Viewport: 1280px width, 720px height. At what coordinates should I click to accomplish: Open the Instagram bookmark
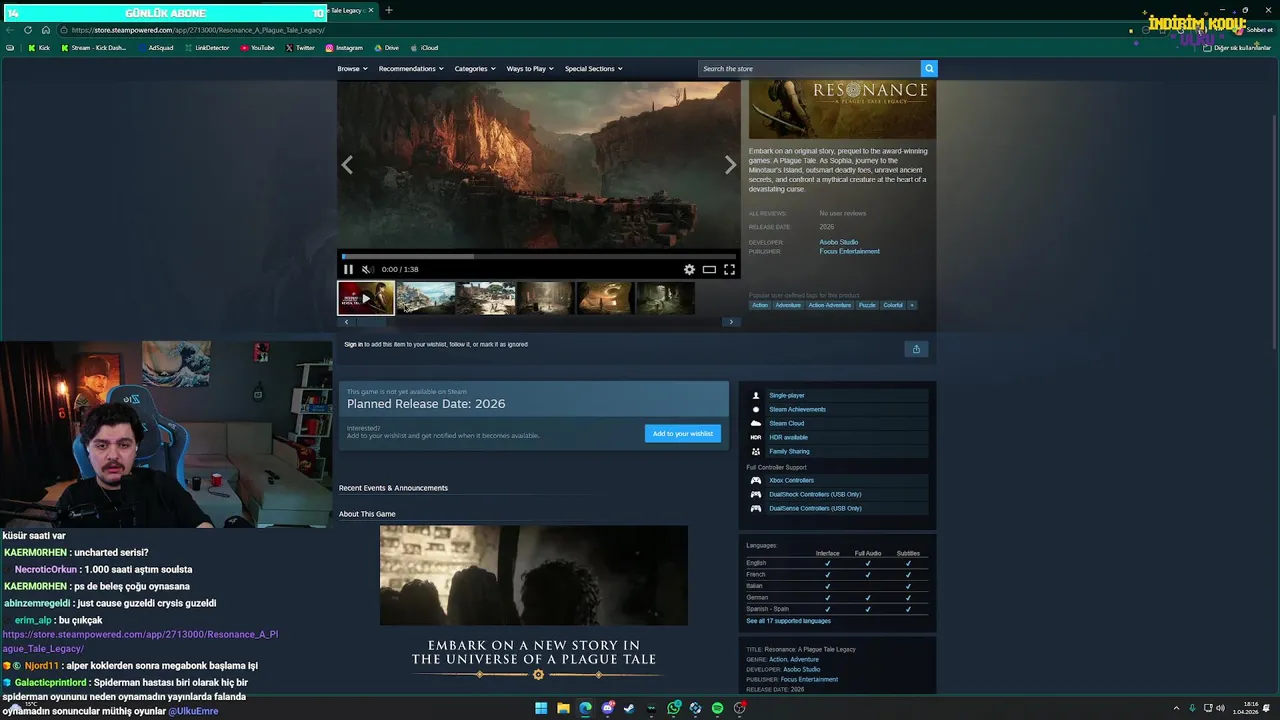click(344, 48)
